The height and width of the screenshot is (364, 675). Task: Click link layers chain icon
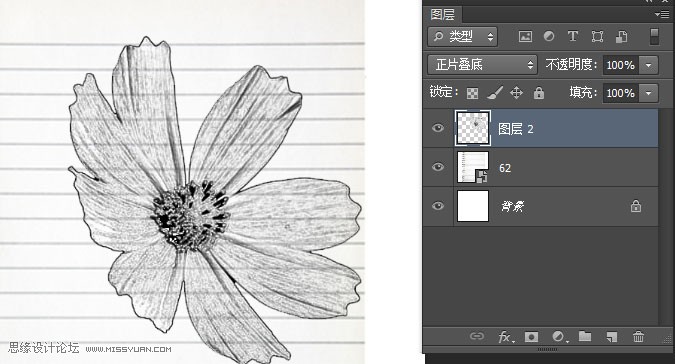(x=477, y=336)
